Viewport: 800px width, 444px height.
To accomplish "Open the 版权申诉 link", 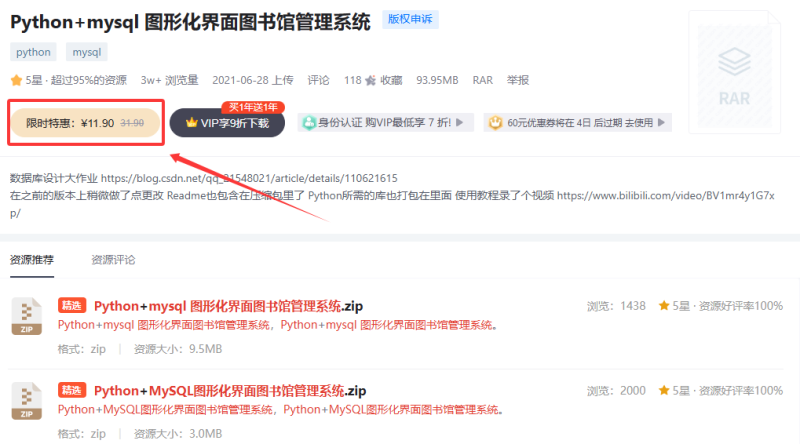I will coord(410,19).
